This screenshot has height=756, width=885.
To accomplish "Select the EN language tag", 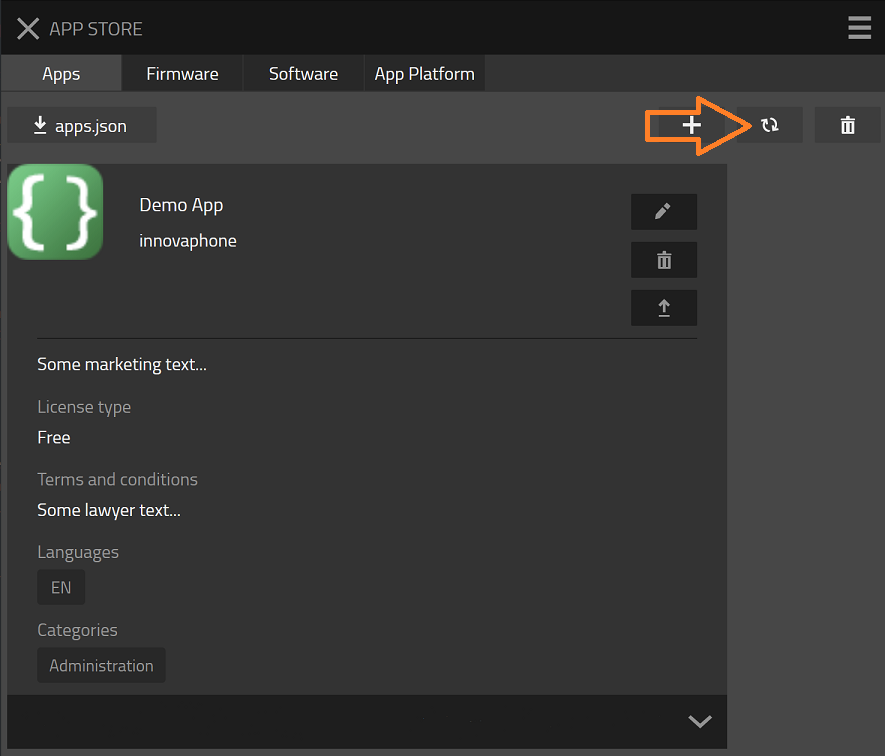I will tap(61, 588).
